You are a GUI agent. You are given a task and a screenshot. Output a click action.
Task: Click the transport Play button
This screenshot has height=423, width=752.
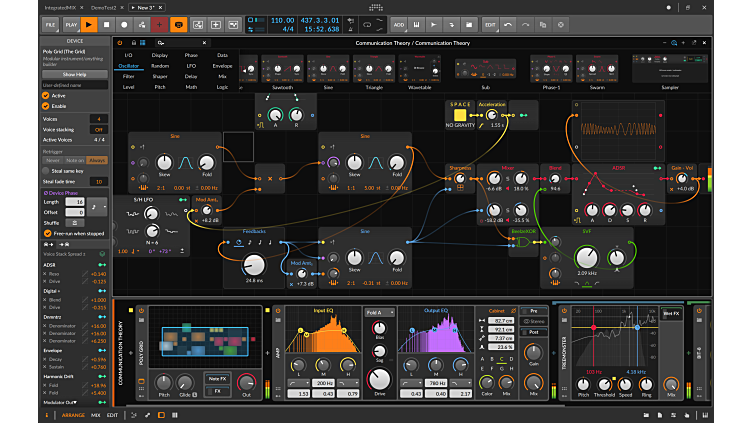click(88, 25)
